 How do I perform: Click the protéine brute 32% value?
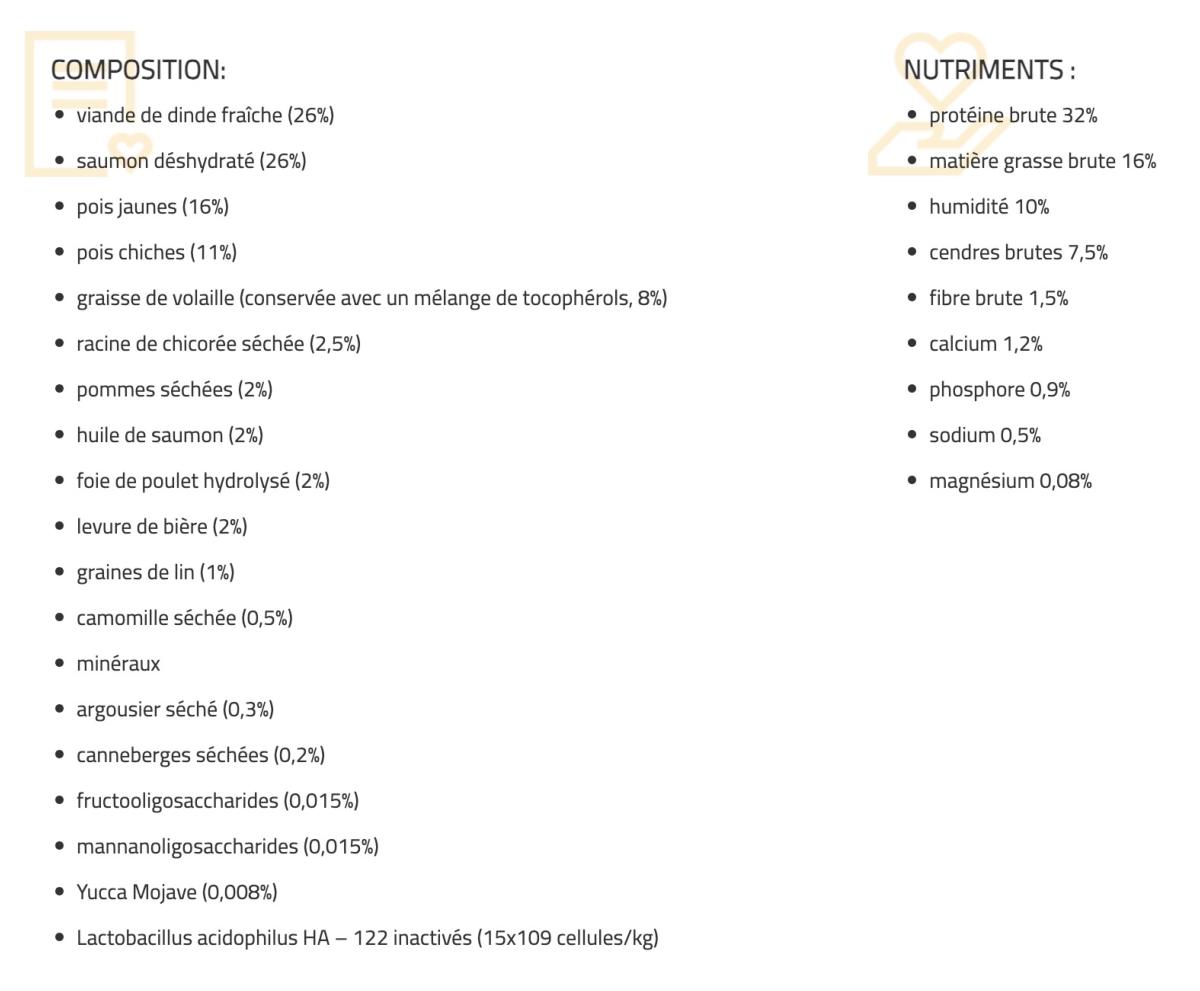(x=1012, y=116)
